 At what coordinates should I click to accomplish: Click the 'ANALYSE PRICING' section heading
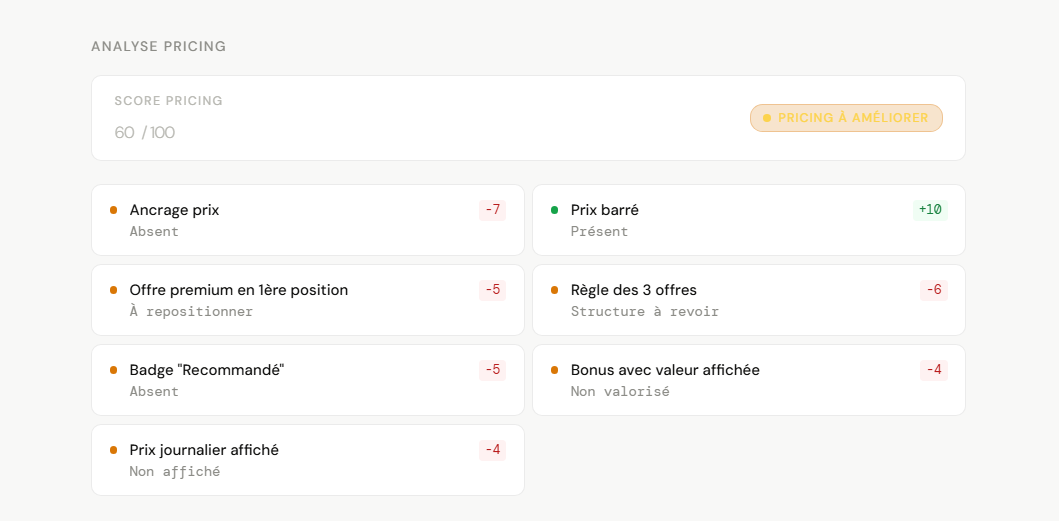point(159,47)
